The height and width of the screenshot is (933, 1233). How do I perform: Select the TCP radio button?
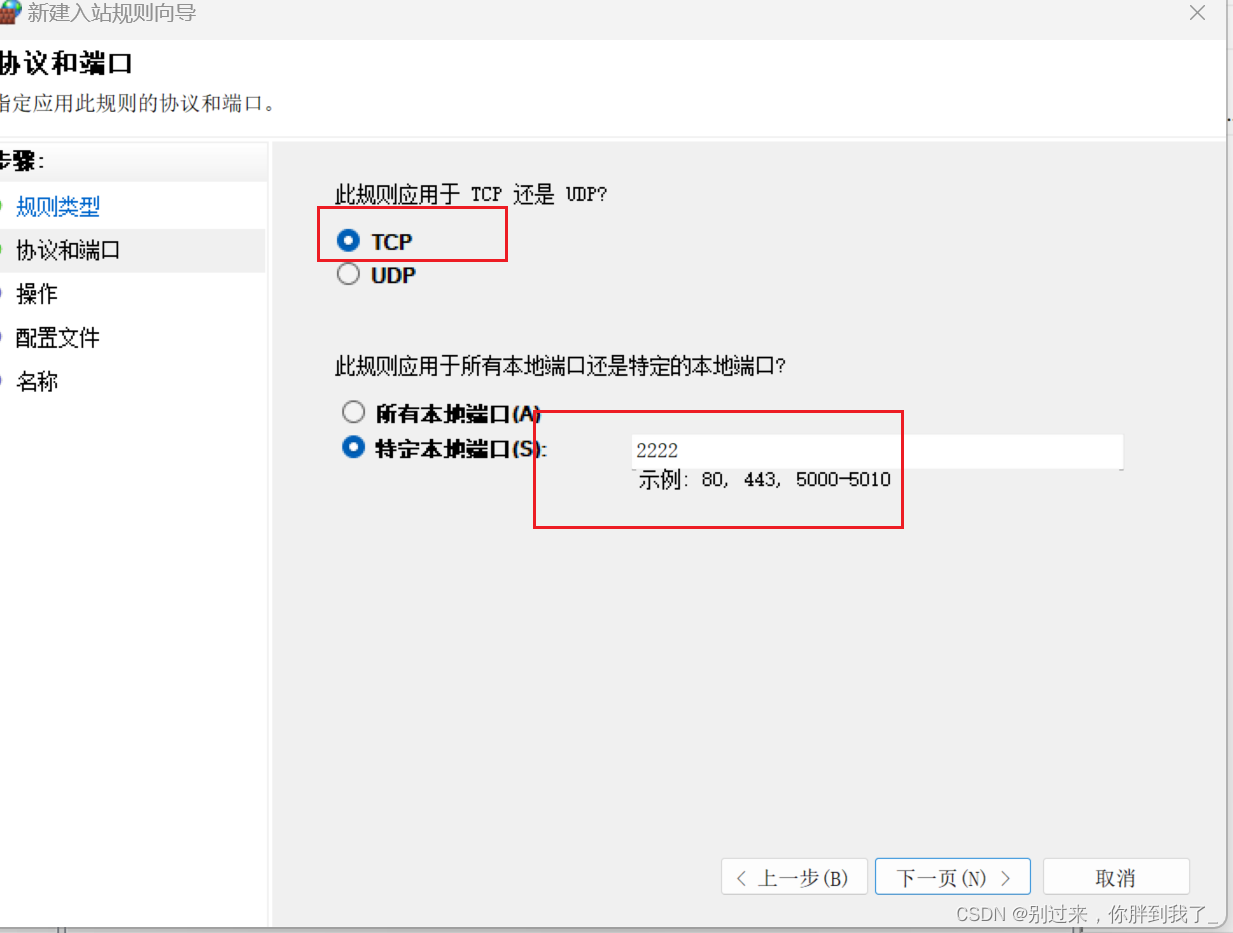pos(347,240)
